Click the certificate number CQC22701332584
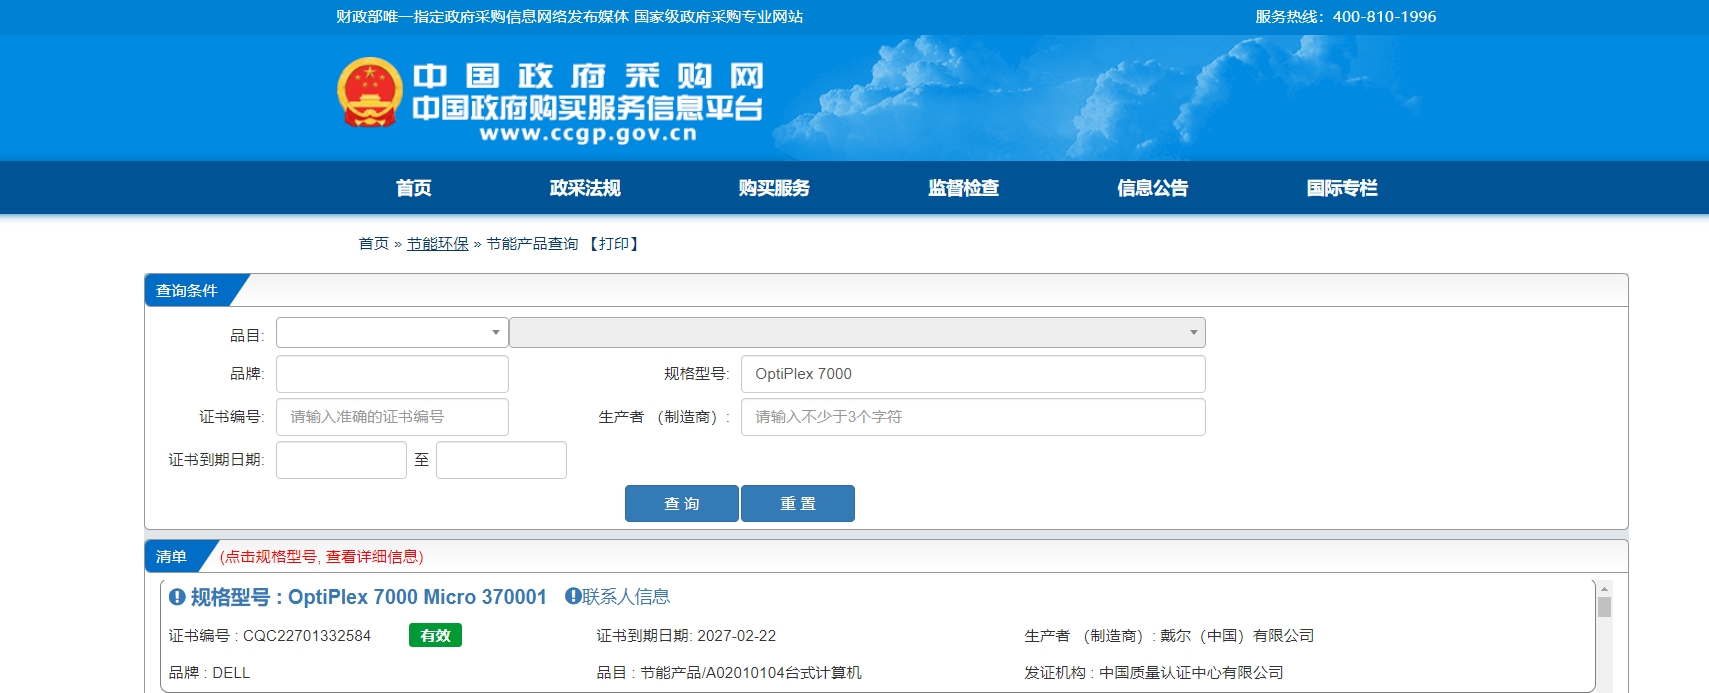The height and width of the screenshot is (693, 1709). click(x=307, y=636)
